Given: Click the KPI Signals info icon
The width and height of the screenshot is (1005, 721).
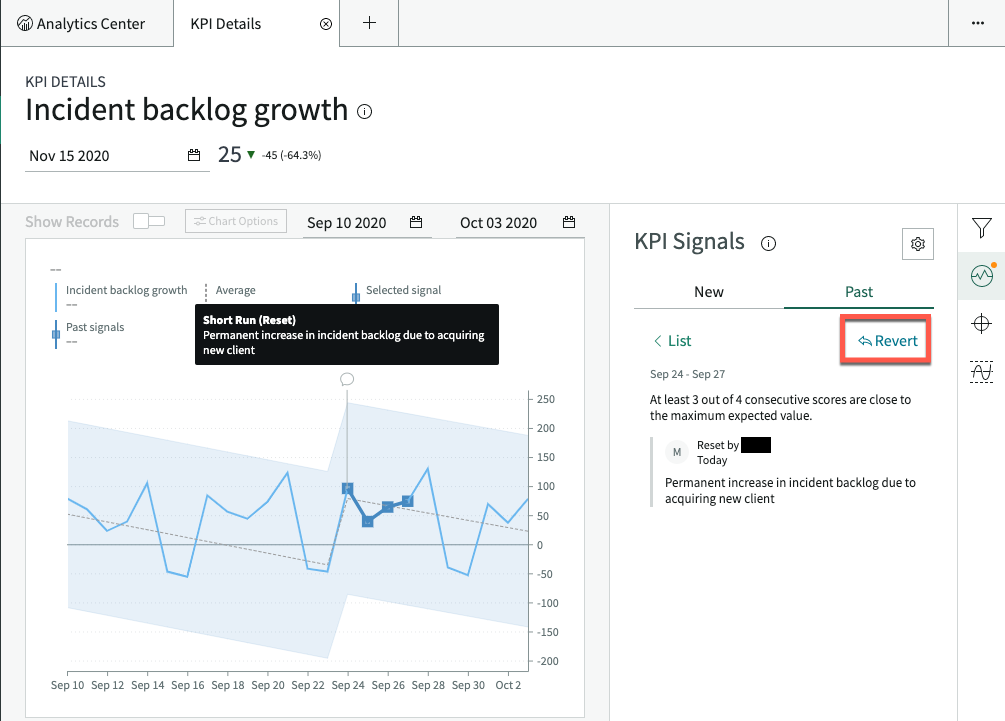Looking at the screenshot, I should coord(768,244).
